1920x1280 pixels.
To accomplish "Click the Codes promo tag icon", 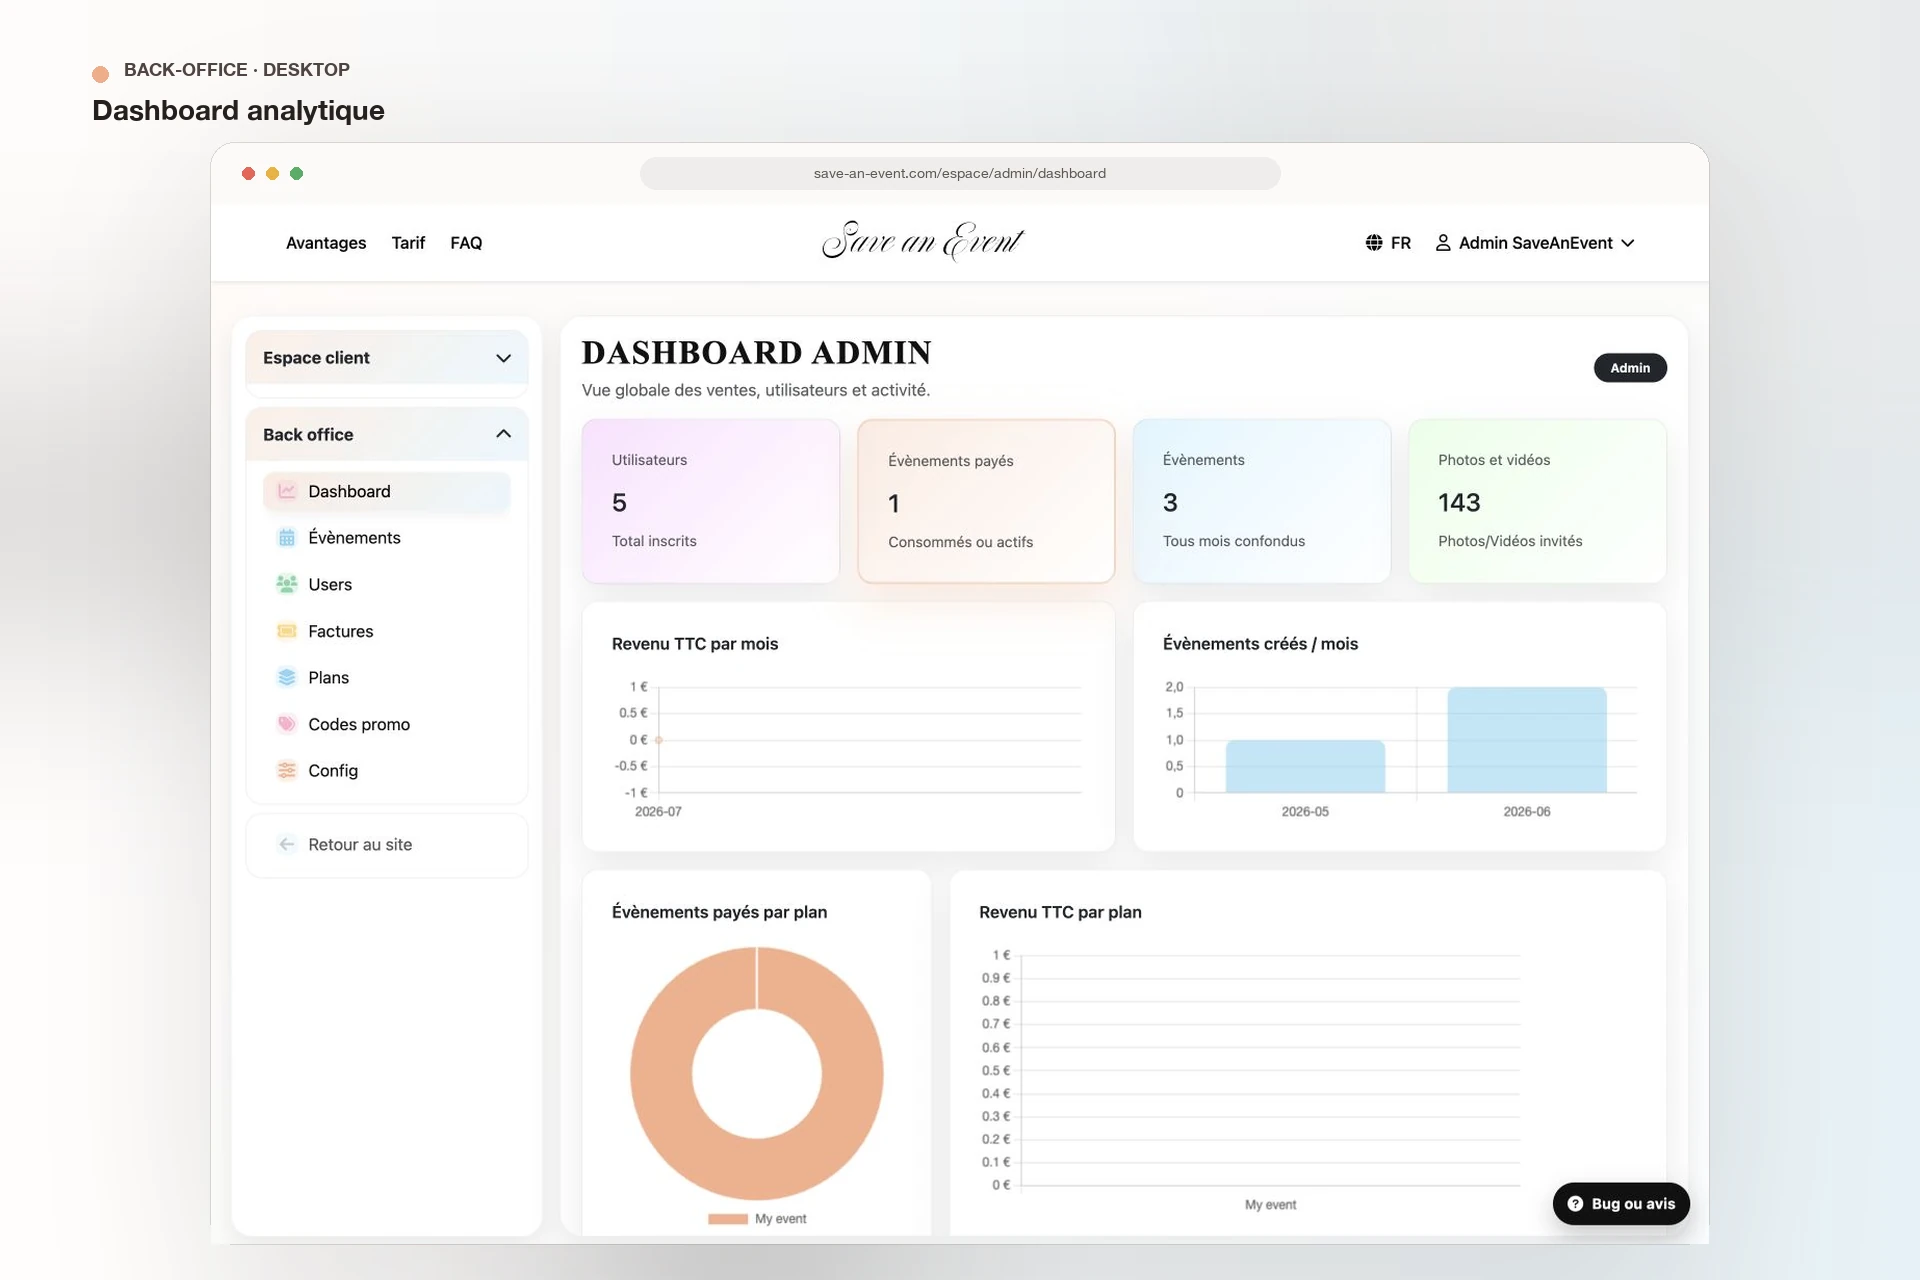I will click(287, 724).
